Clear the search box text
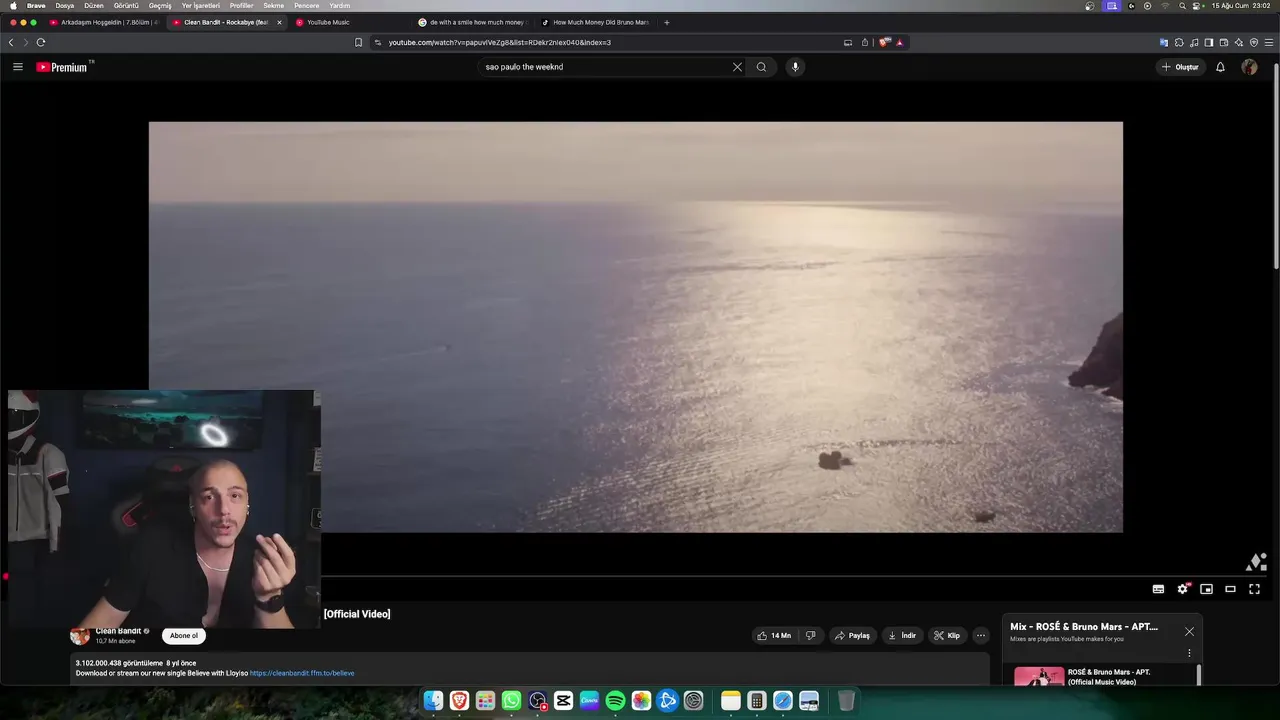 pos(737,67)
